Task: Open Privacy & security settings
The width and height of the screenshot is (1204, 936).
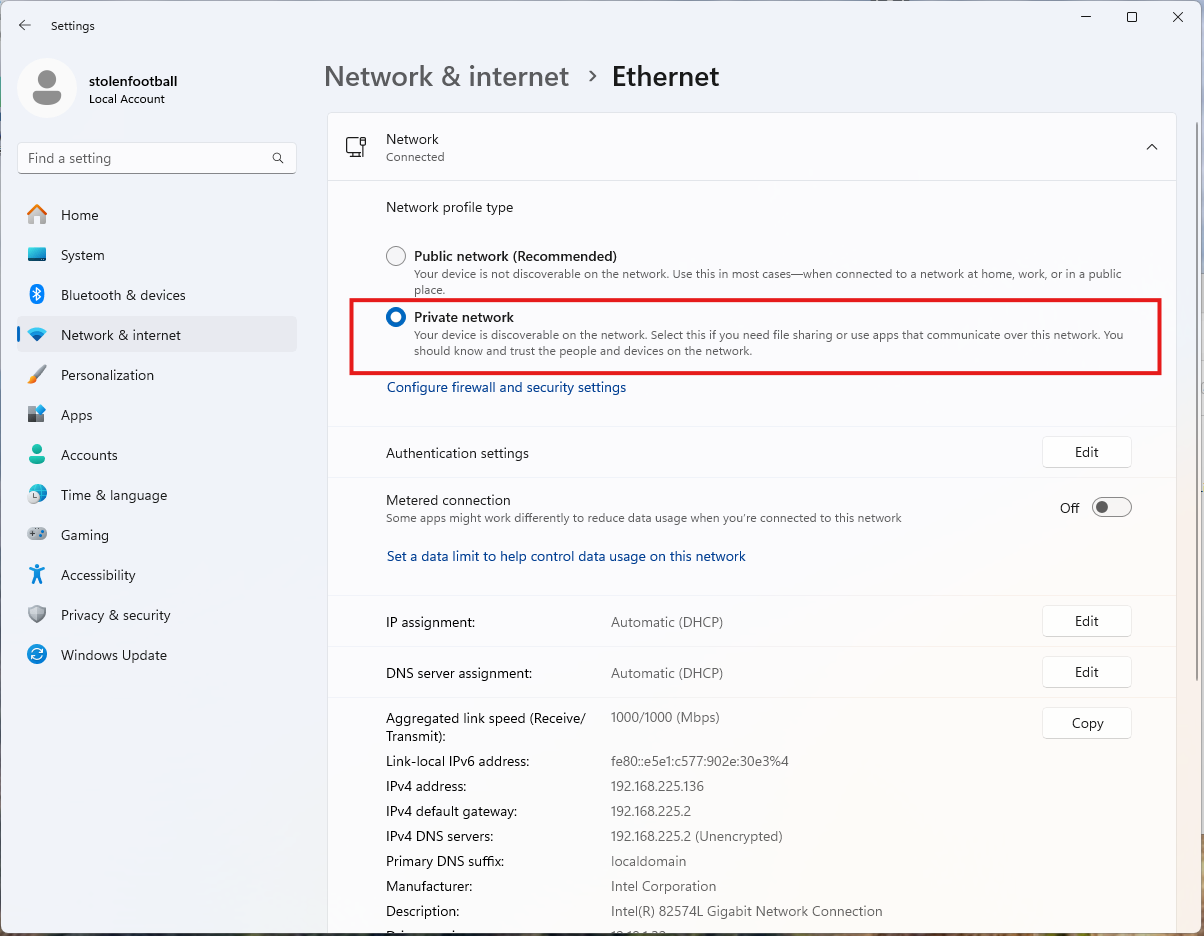Action: 157,614
